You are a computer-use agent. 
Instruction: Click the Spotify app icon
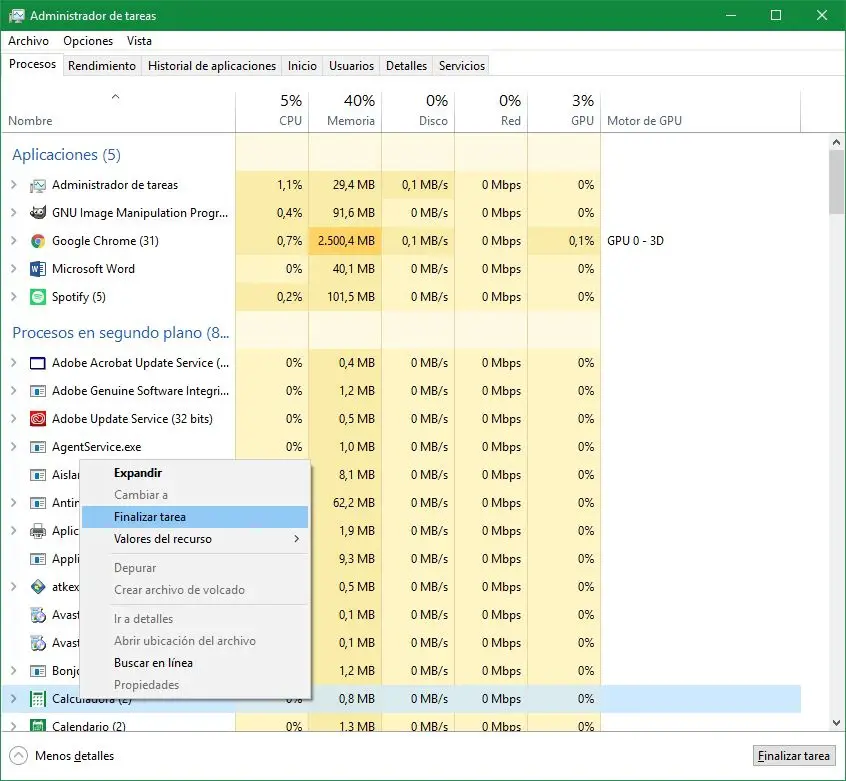click(38, 297)
